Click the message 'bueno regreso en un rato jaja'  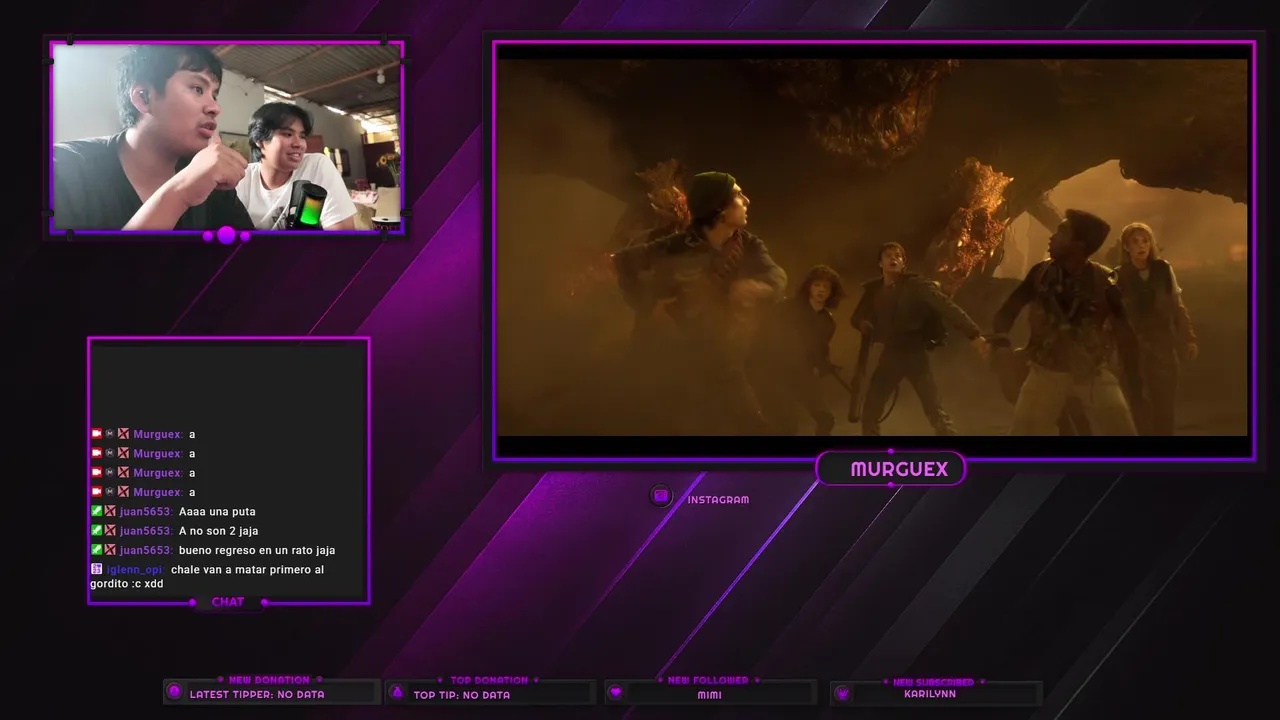257,550
